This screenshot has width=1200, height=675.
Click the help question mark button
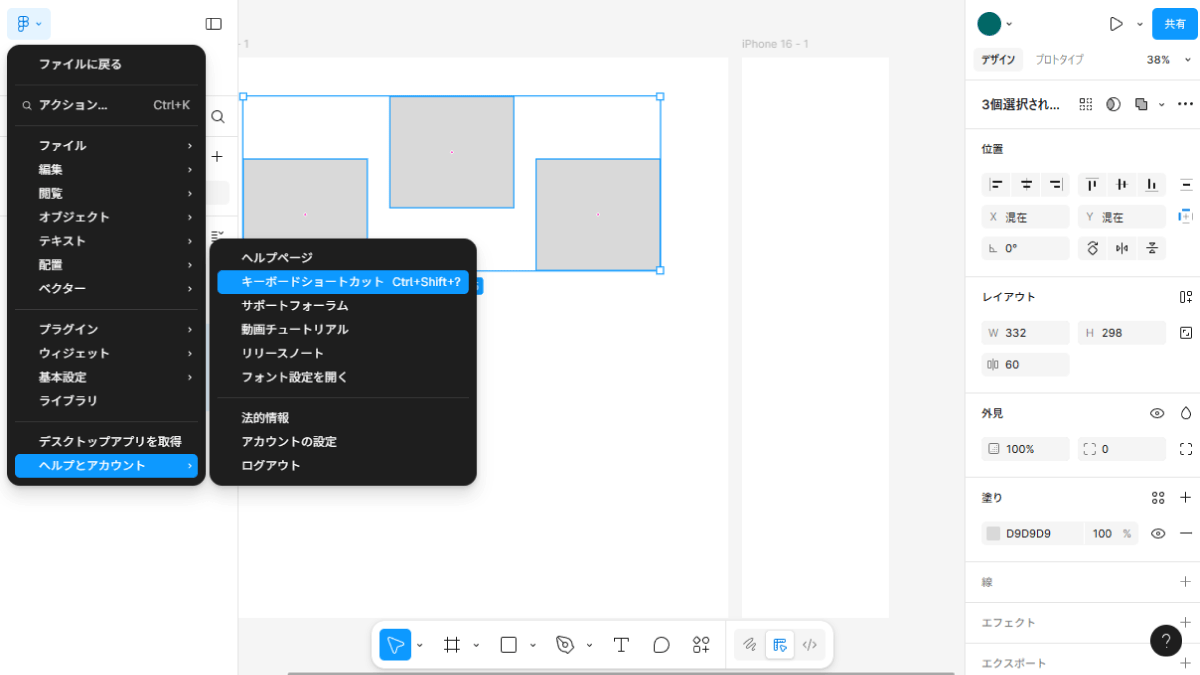[1165, 640]
